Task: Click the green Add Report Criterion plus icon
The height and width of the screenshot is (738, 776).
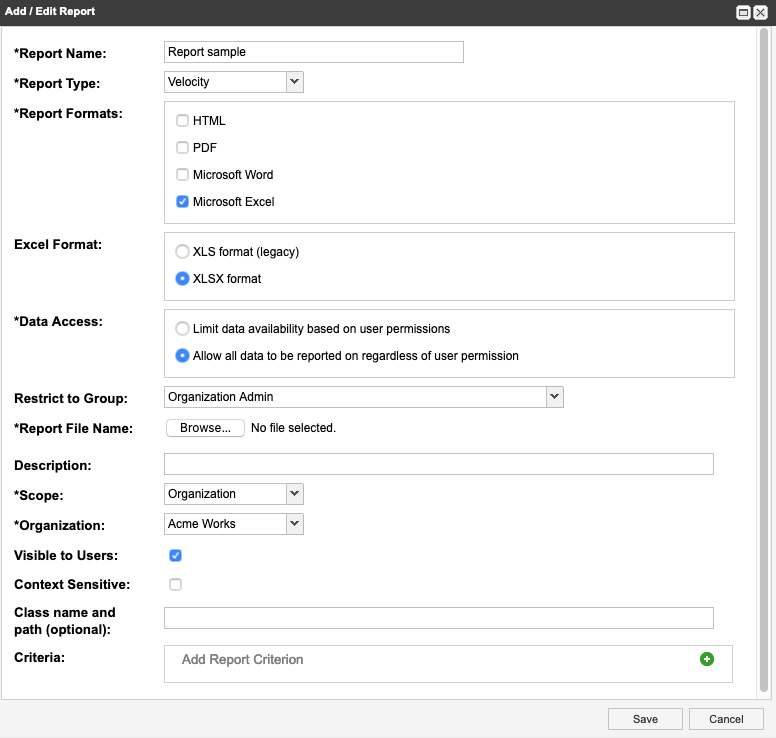Action: (707, 659)
